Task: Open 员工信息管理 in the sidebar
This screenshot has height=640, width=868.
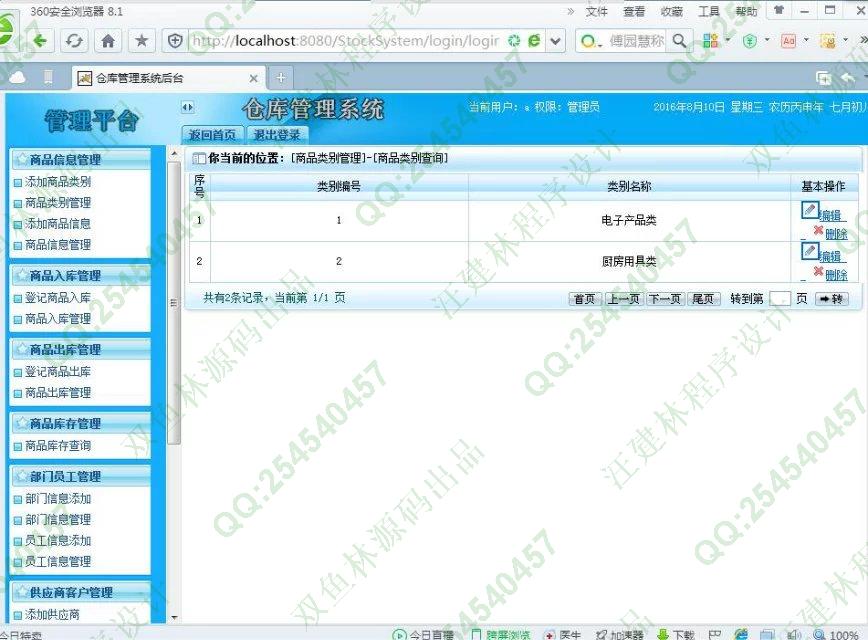Action: tap(58, 562)
